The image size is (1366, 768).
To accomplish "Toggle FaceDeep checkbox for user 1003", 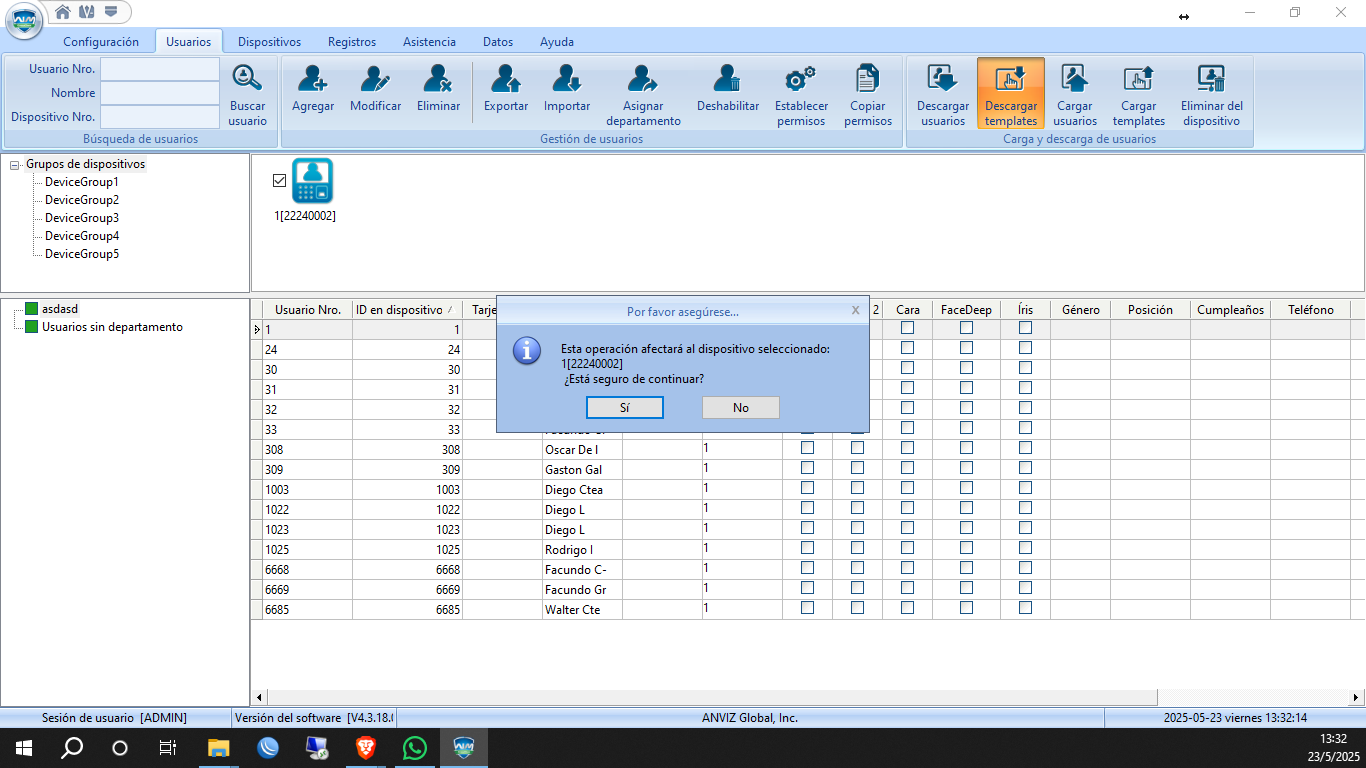I will point(966,488).
